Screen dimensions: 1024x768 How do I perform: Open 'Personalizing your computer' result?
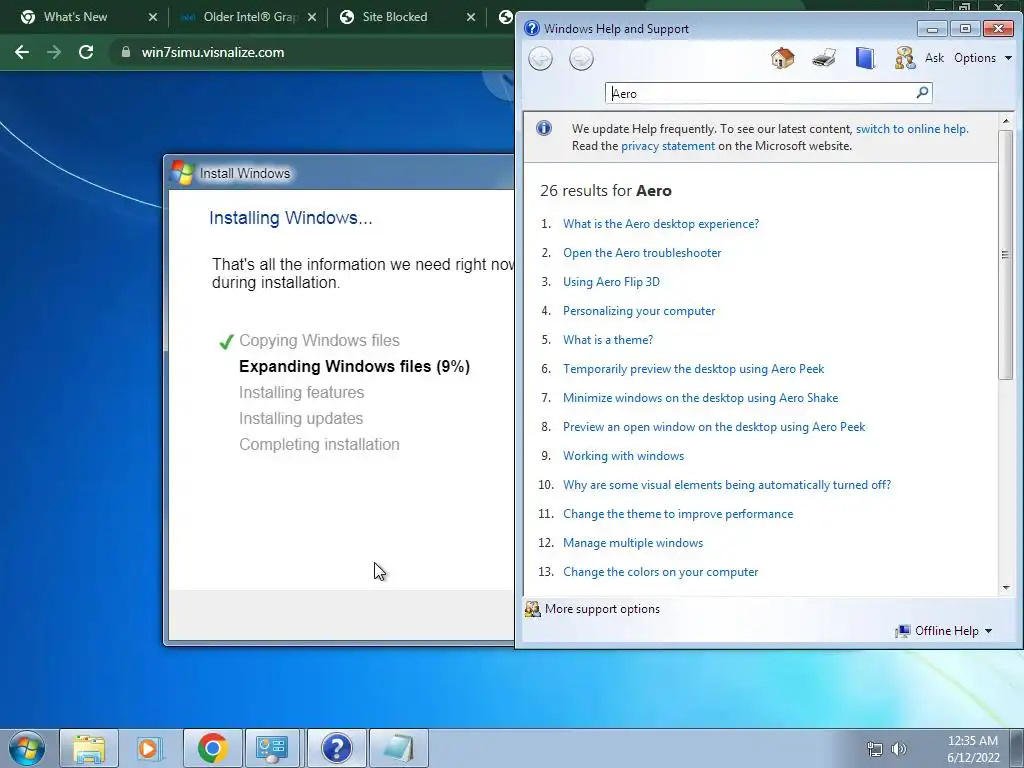coord(639,311)
